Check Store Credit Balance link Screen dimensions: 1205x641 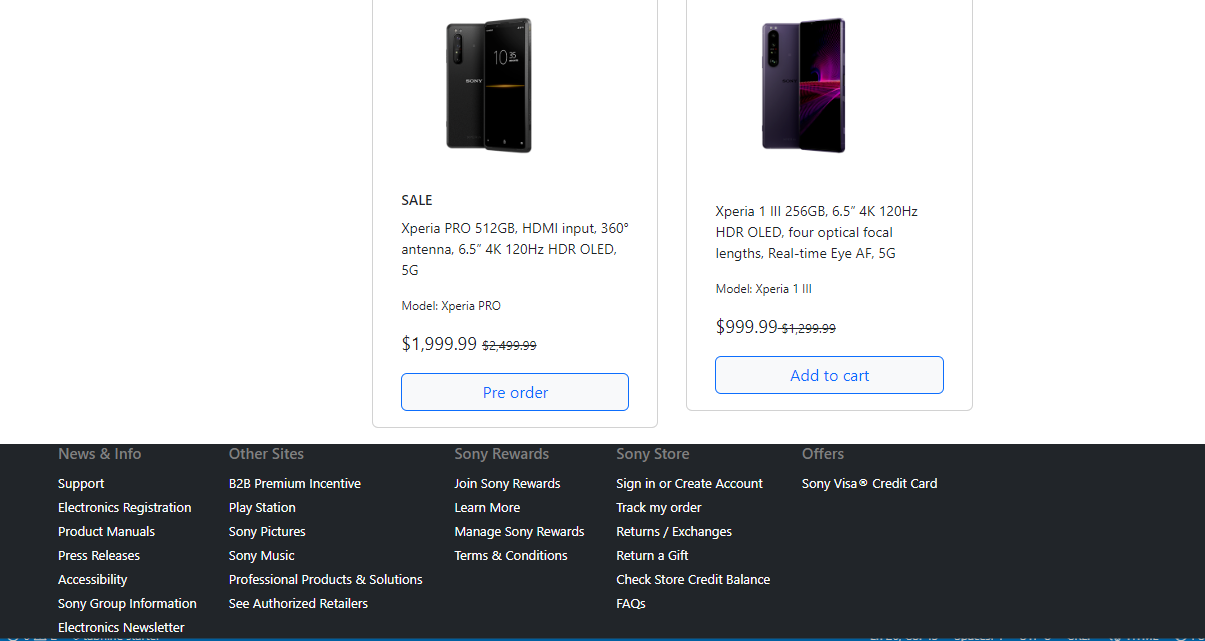point(693,580)
